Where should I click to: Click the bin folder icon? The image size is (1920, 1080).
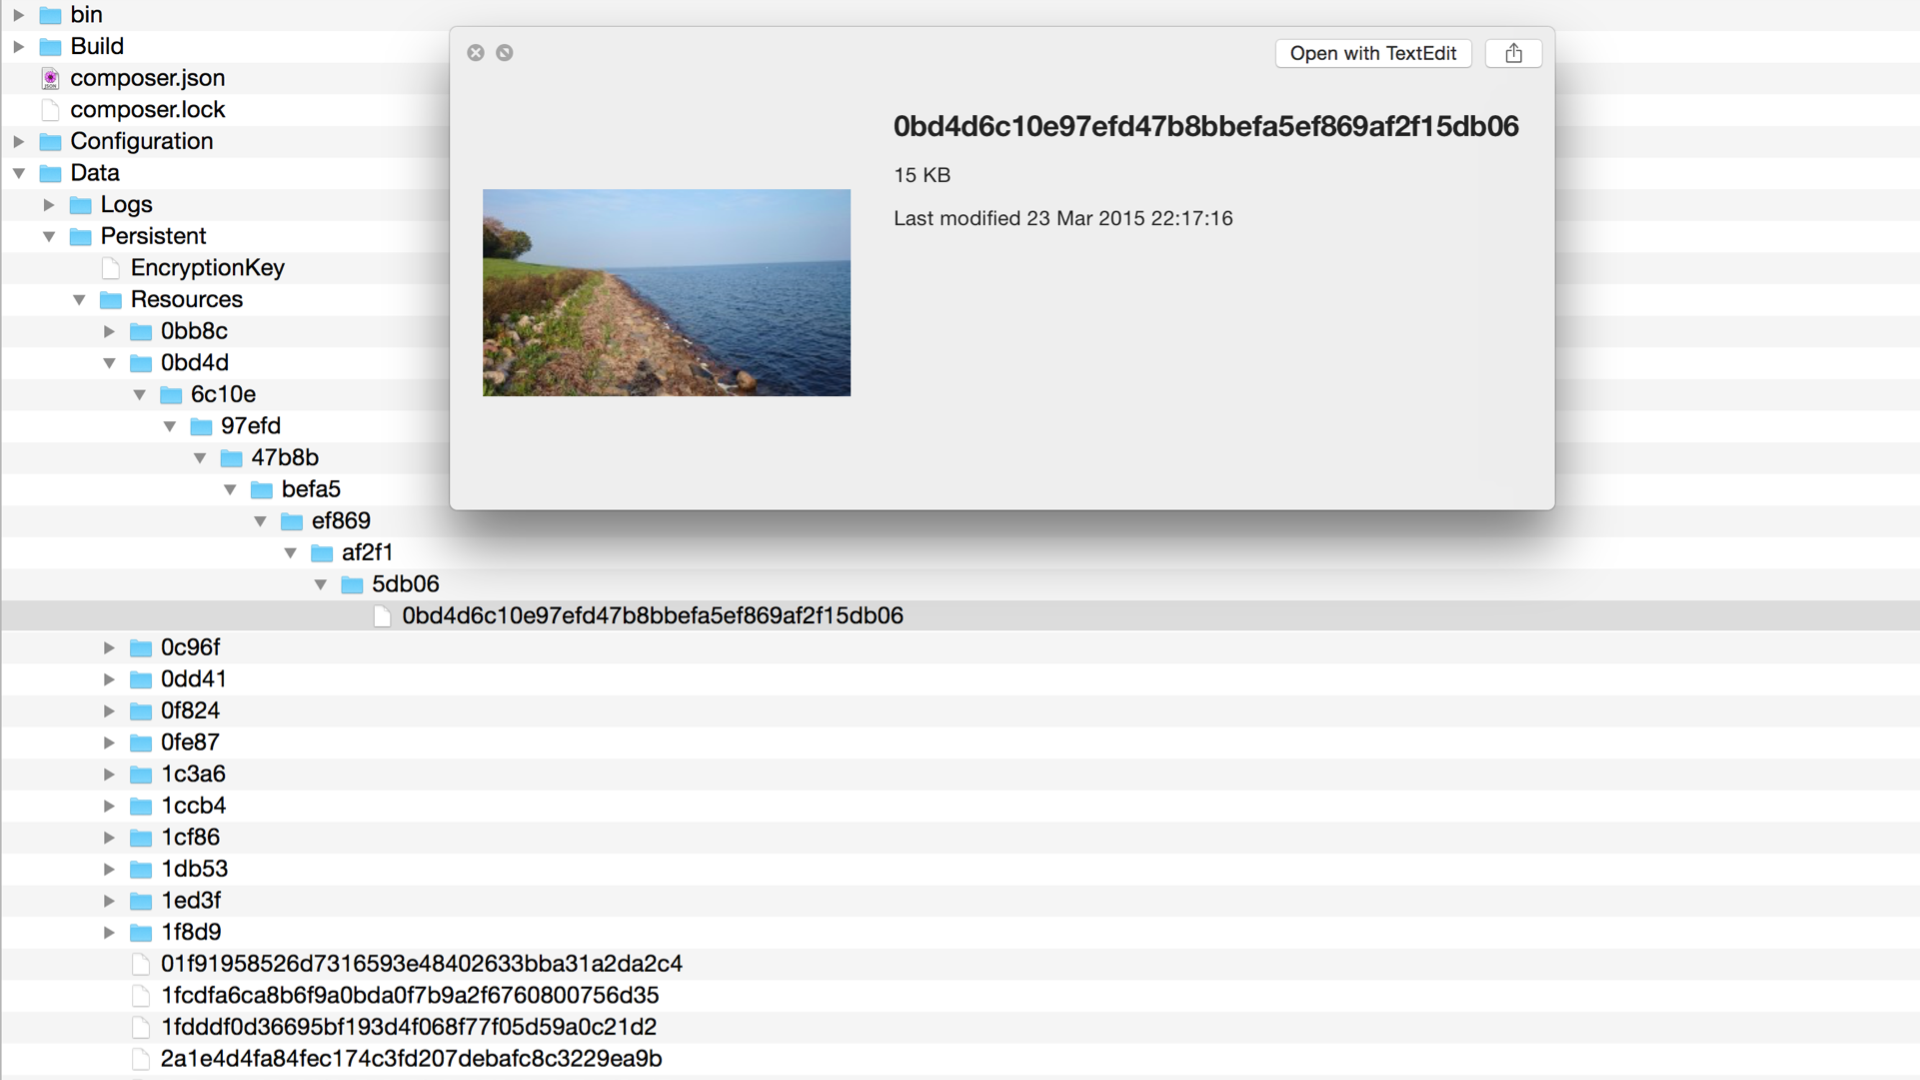click(x=51, y=15)
